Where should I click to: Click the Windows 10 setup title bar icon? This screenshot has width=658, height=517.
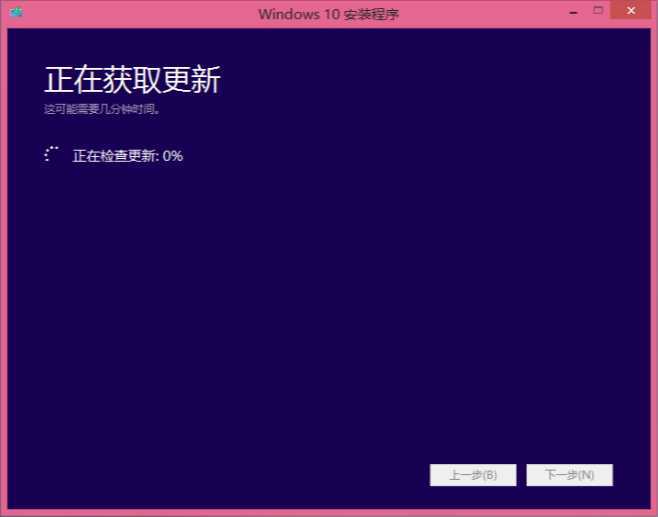[x=16, y=13]
